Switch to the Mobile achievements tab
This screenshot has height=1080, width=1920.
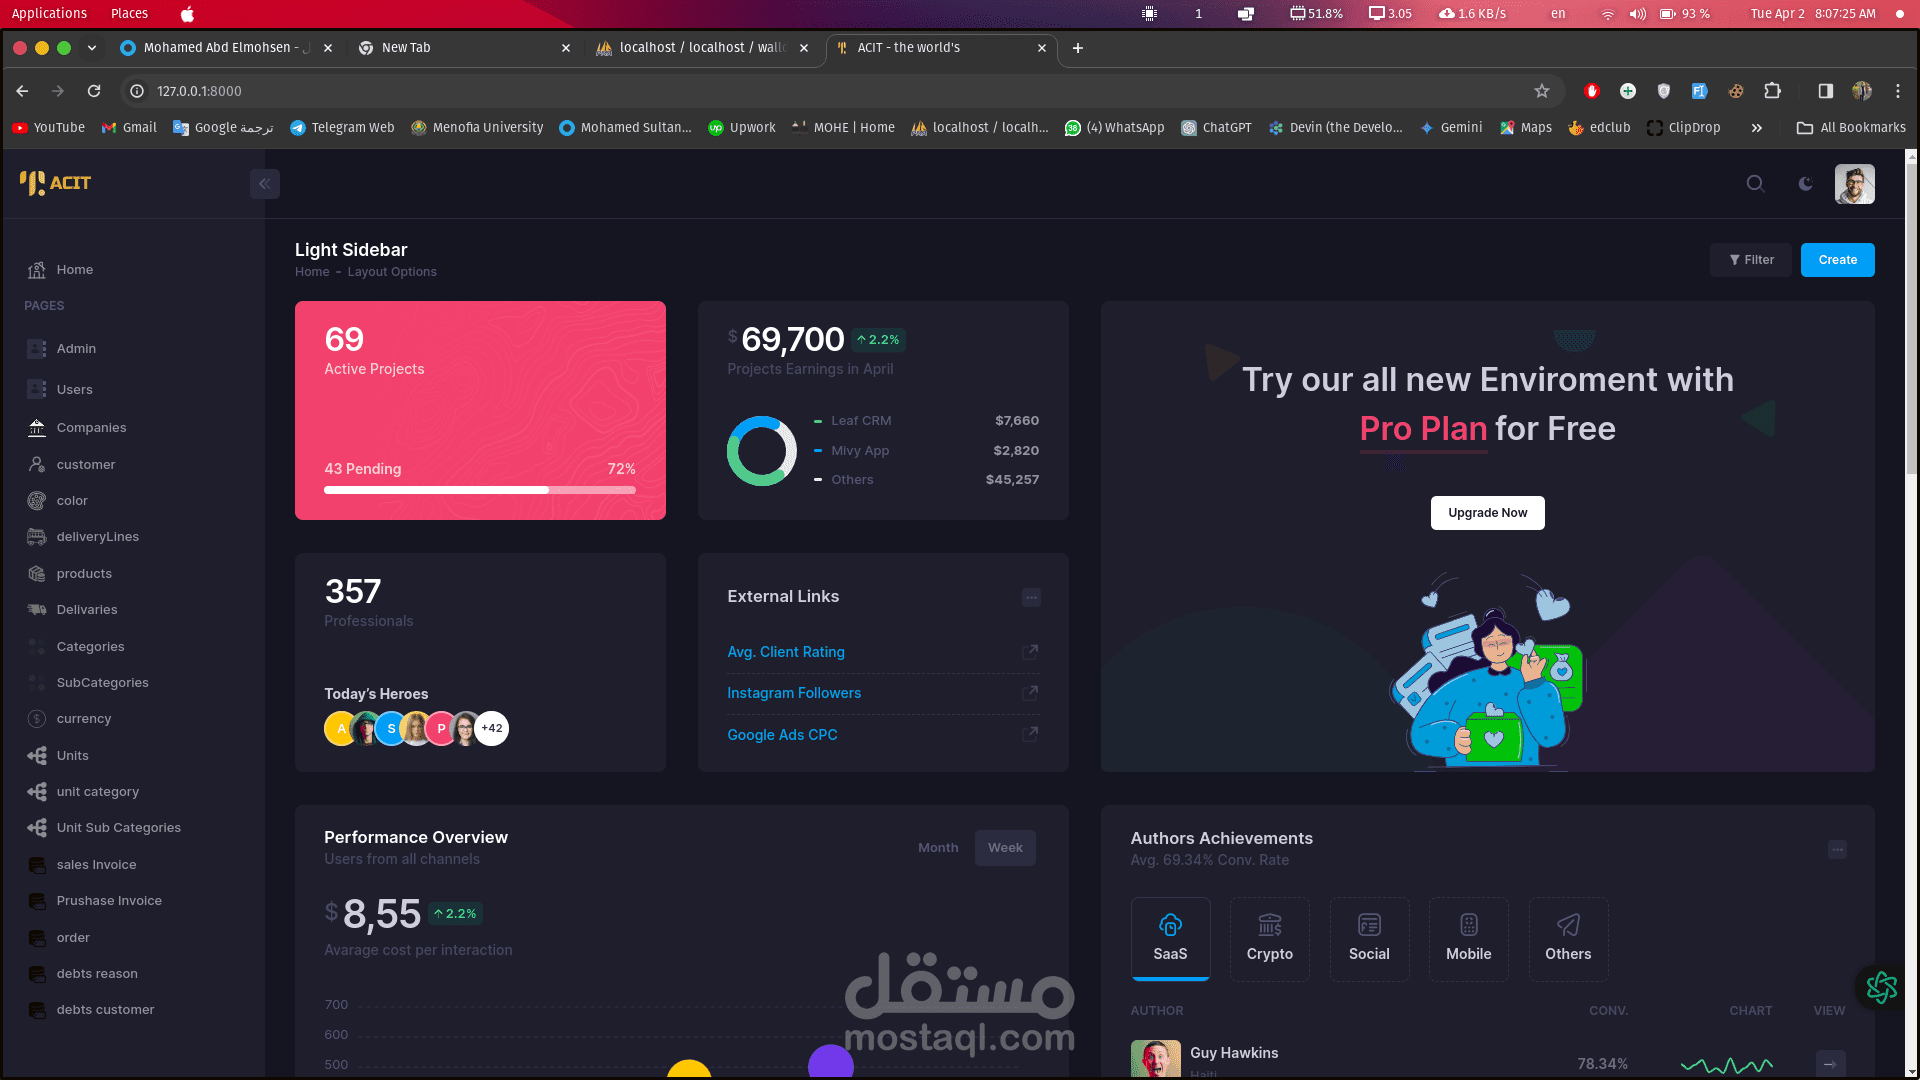click(x=1468, y=939)
